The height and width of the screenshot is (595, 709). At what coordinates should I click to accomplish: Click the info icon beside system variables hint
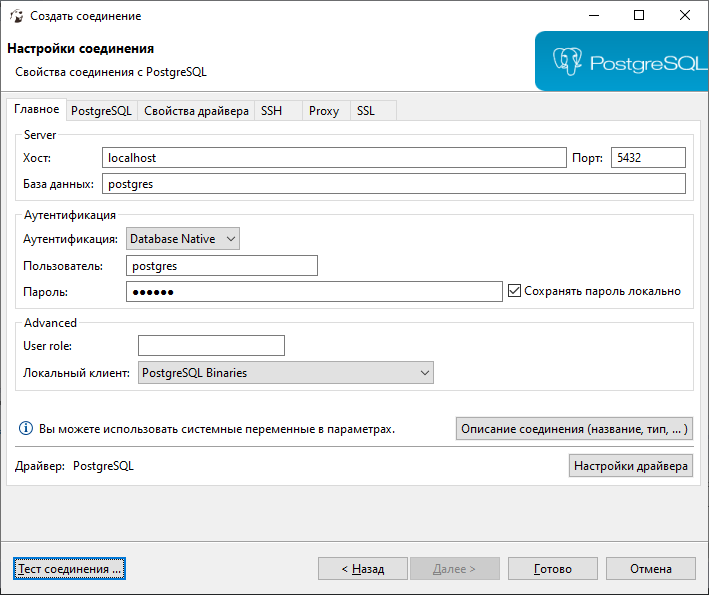(x=26, y=428)
